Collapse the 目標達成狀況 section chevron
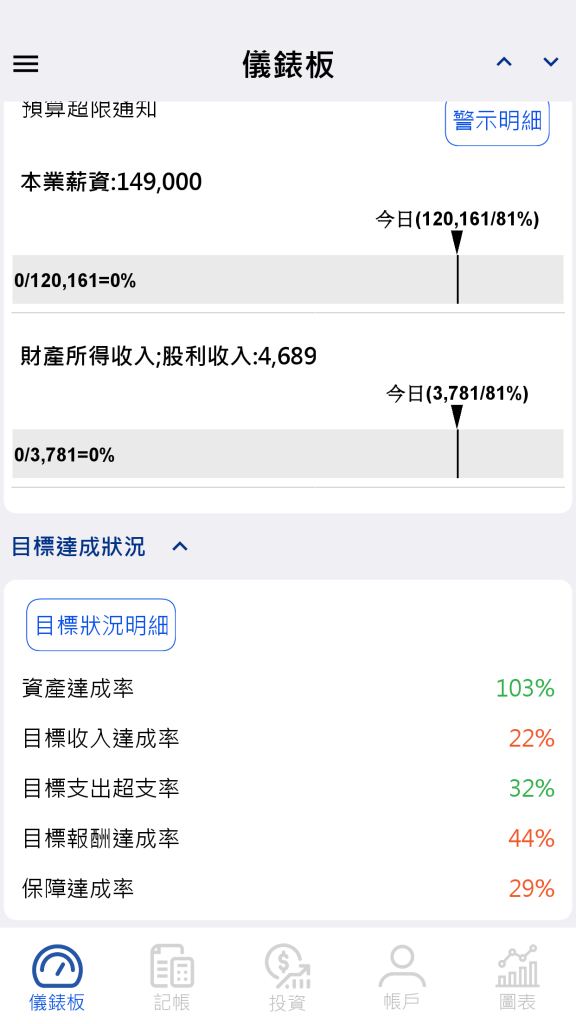Viewport: 576px width, 1024px height. (x=180, y=547)
